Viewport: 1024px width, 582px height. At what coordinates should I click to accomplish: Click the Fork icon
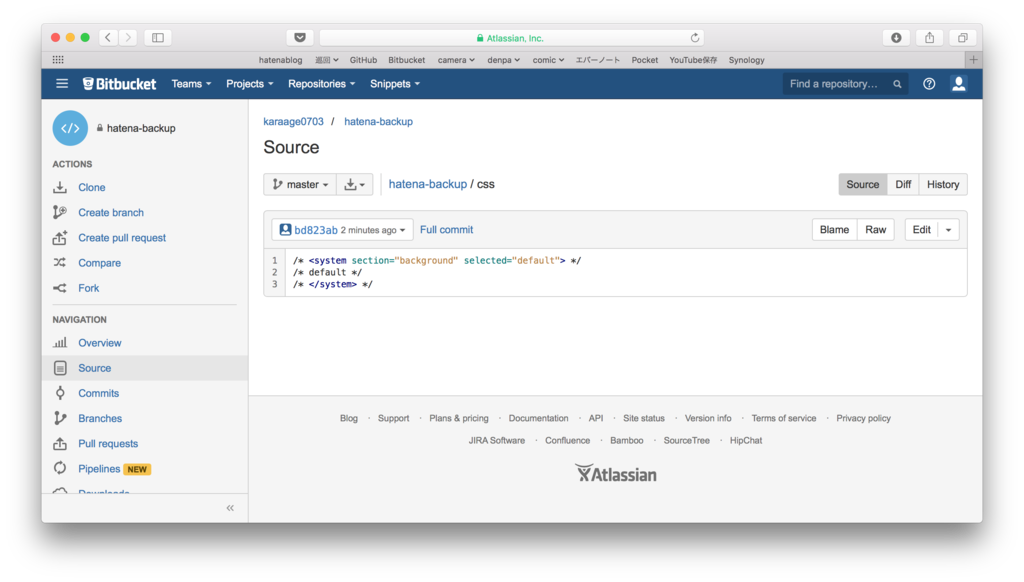pyautogui.click(x=60, y=288)
